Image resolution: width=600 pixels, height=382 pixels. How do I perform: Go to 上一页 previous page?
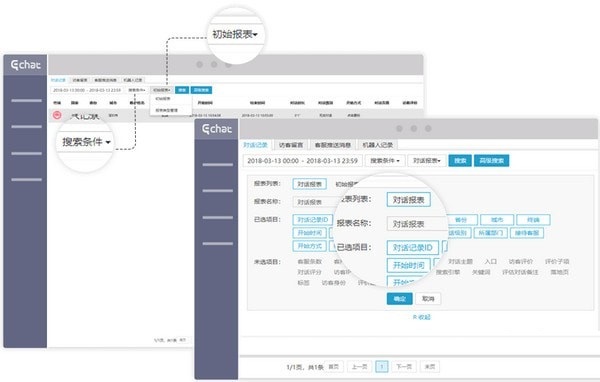click(359, 367)
